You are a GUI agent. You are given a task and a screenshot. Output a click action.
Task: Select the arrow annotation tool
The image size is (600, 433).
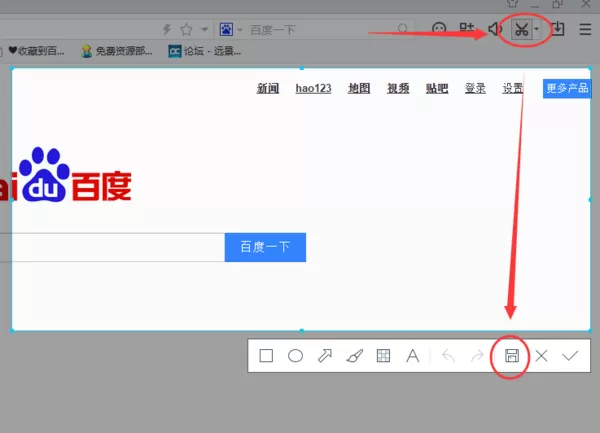point(325,356)
